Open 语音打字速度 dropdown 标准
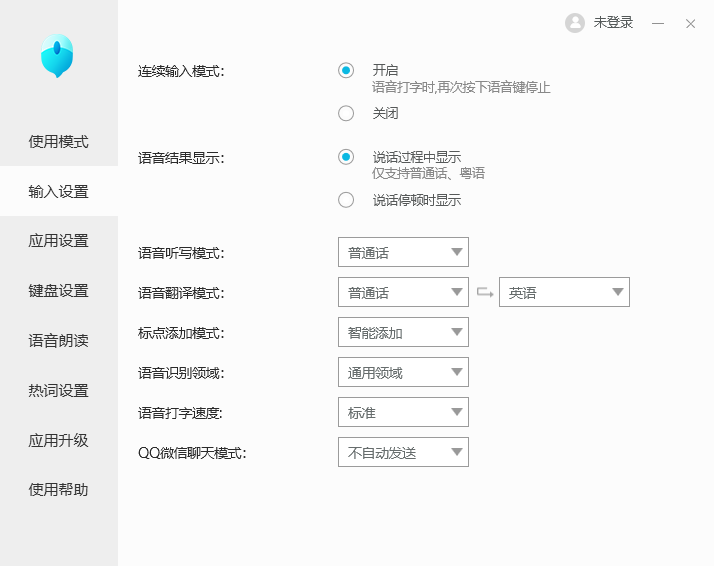This screenshot has width=714, height=566. click(403, 412)
